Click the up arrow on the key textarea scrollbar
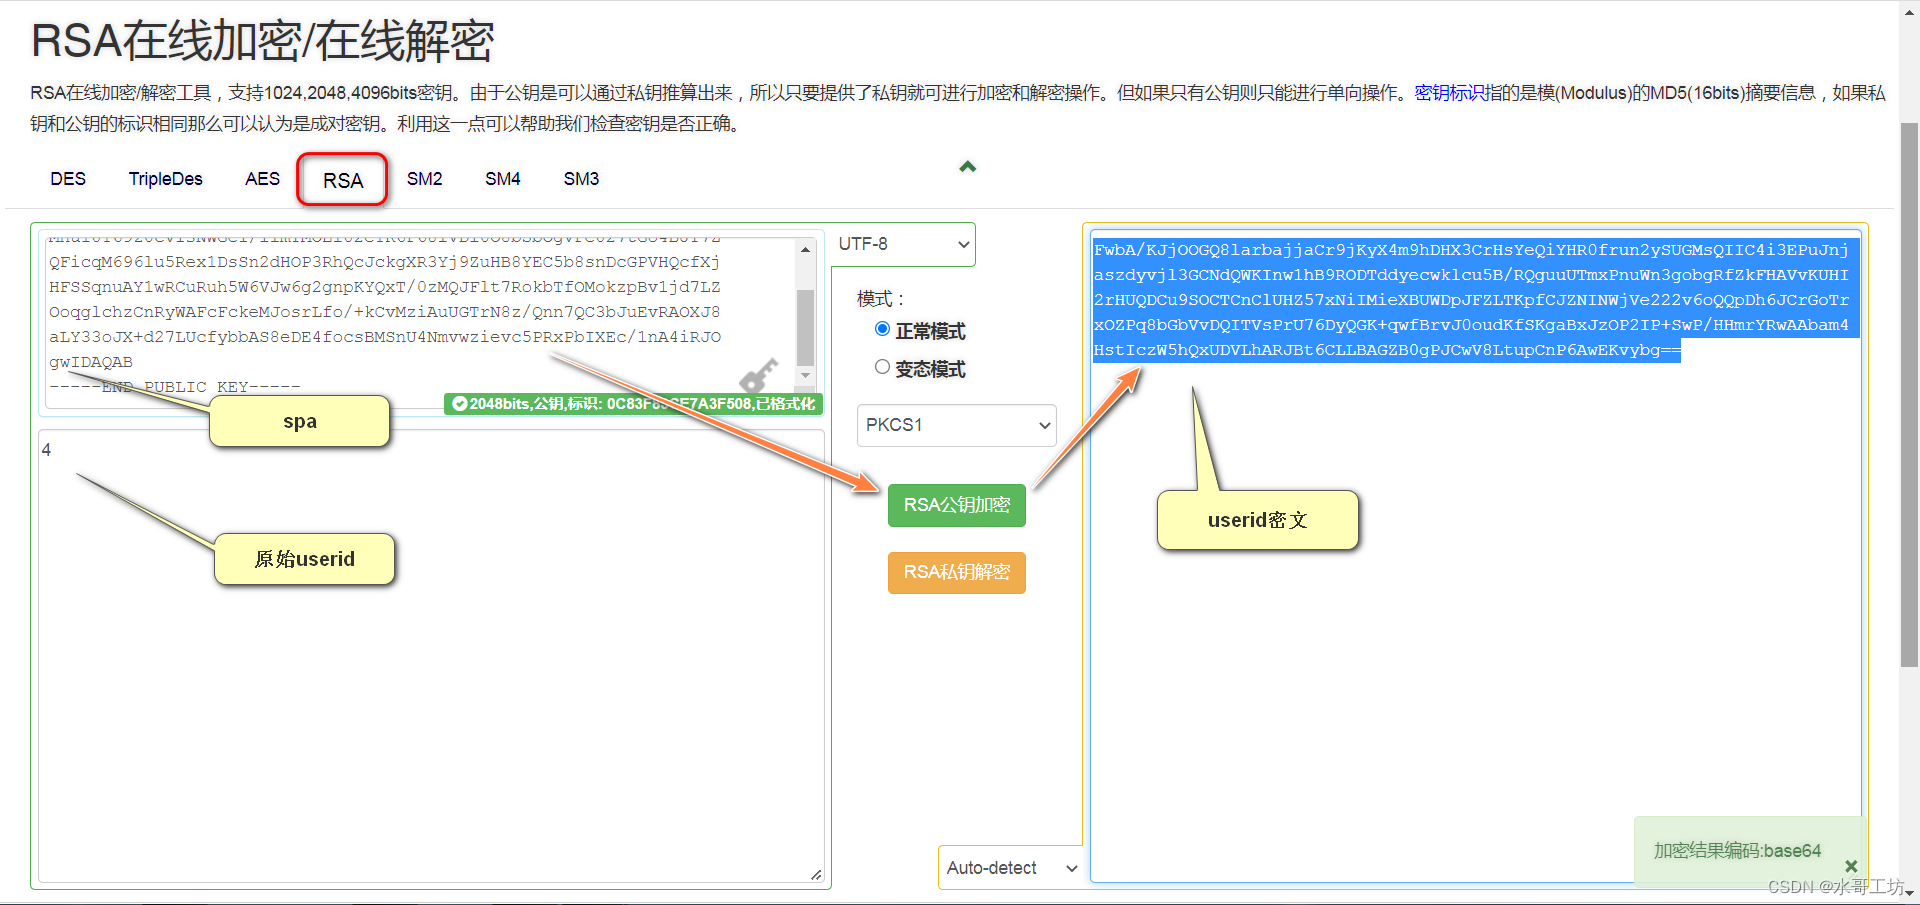The width and height of the screenshot is (1920, 905). tap(806, 249)
